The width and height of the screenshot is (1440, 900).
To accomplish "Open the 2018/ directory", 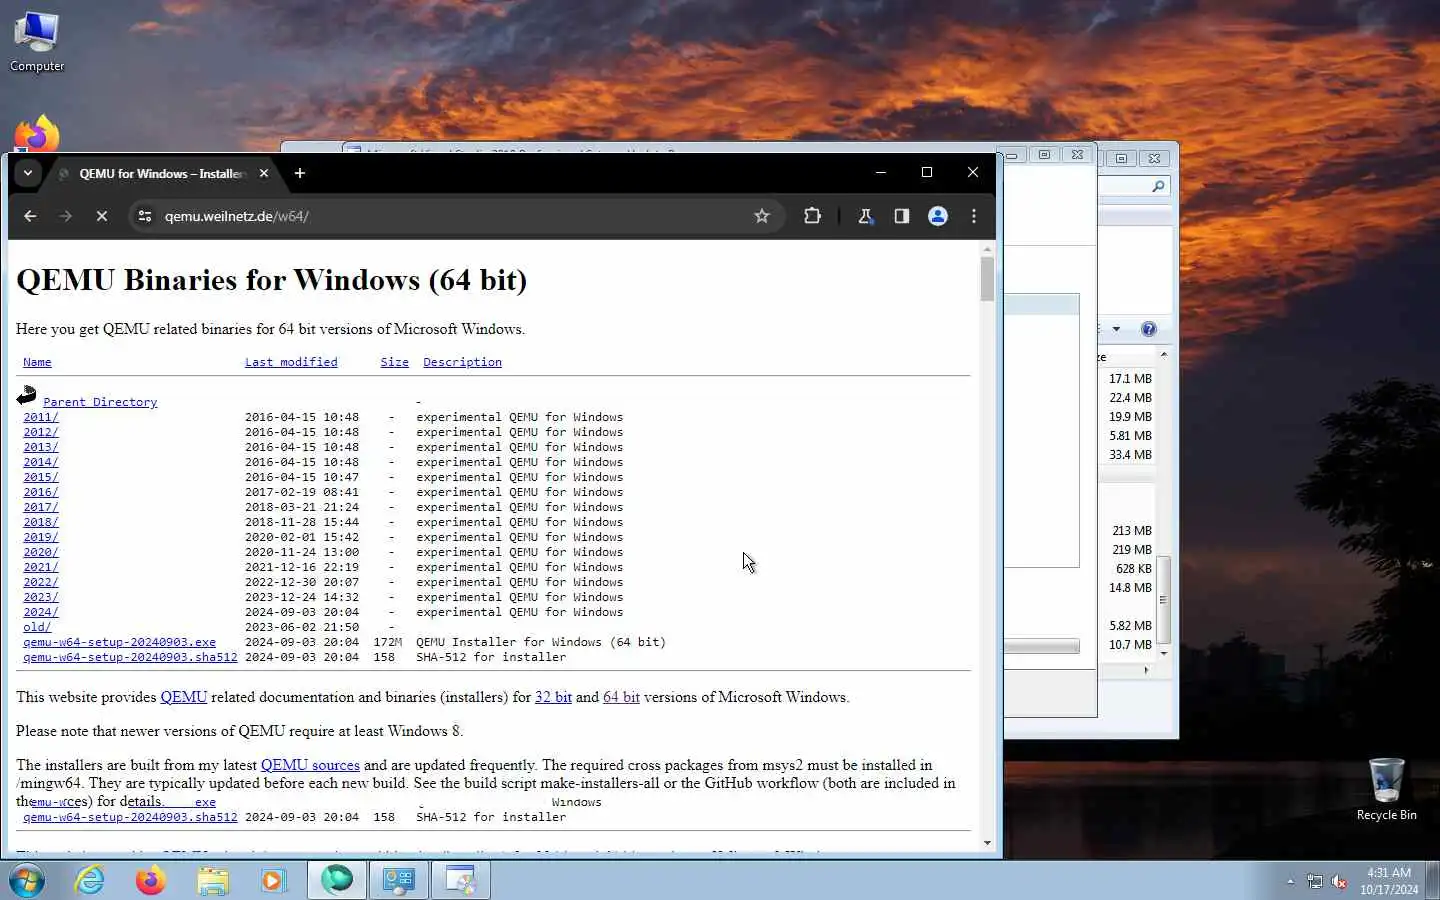I will [41, 522].
